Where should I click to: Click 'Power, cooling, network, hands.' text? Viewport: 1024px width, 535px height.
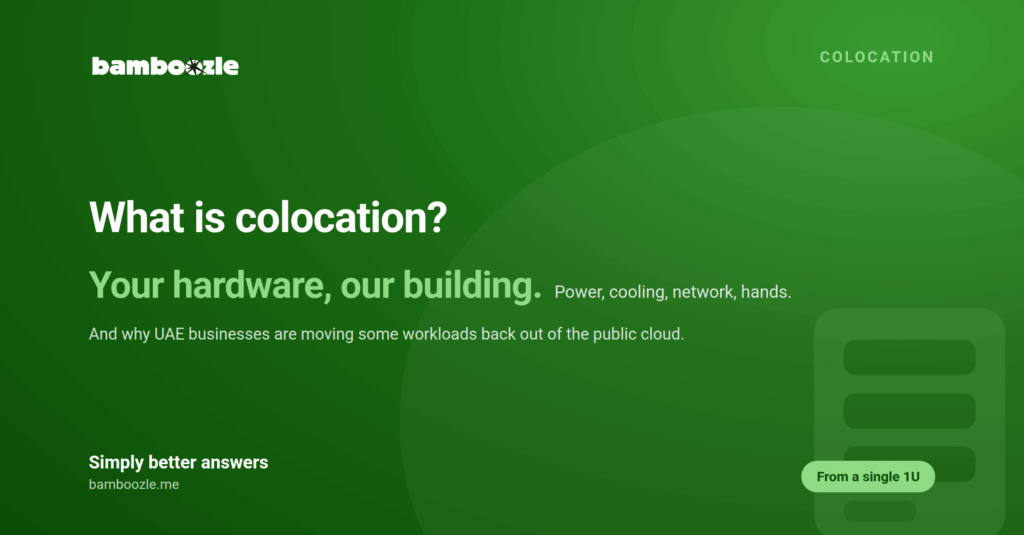click(x=673, y=292)
